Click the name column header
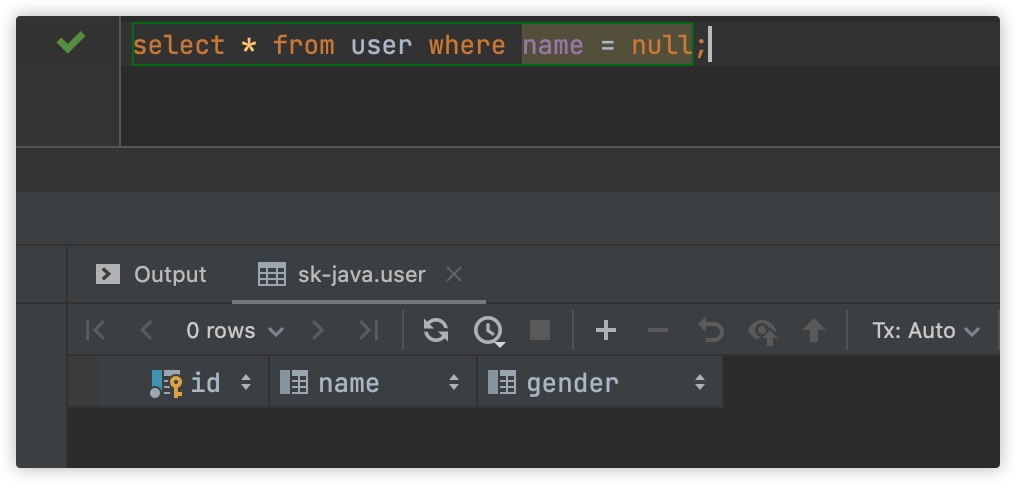 (x=373, y=383)
